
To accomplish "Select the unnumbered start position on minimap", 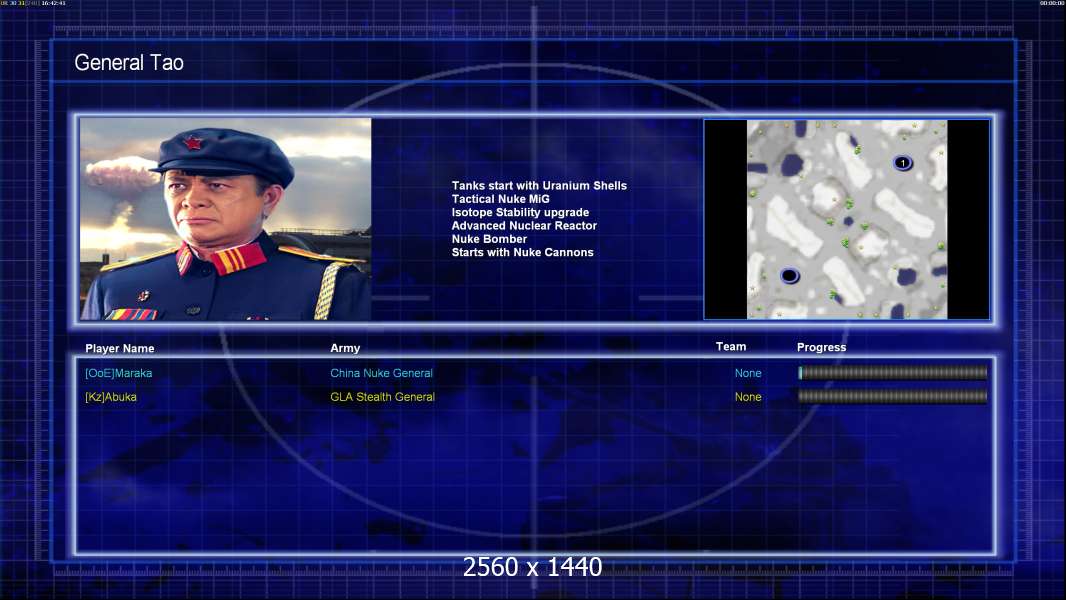I will point(789,276).
